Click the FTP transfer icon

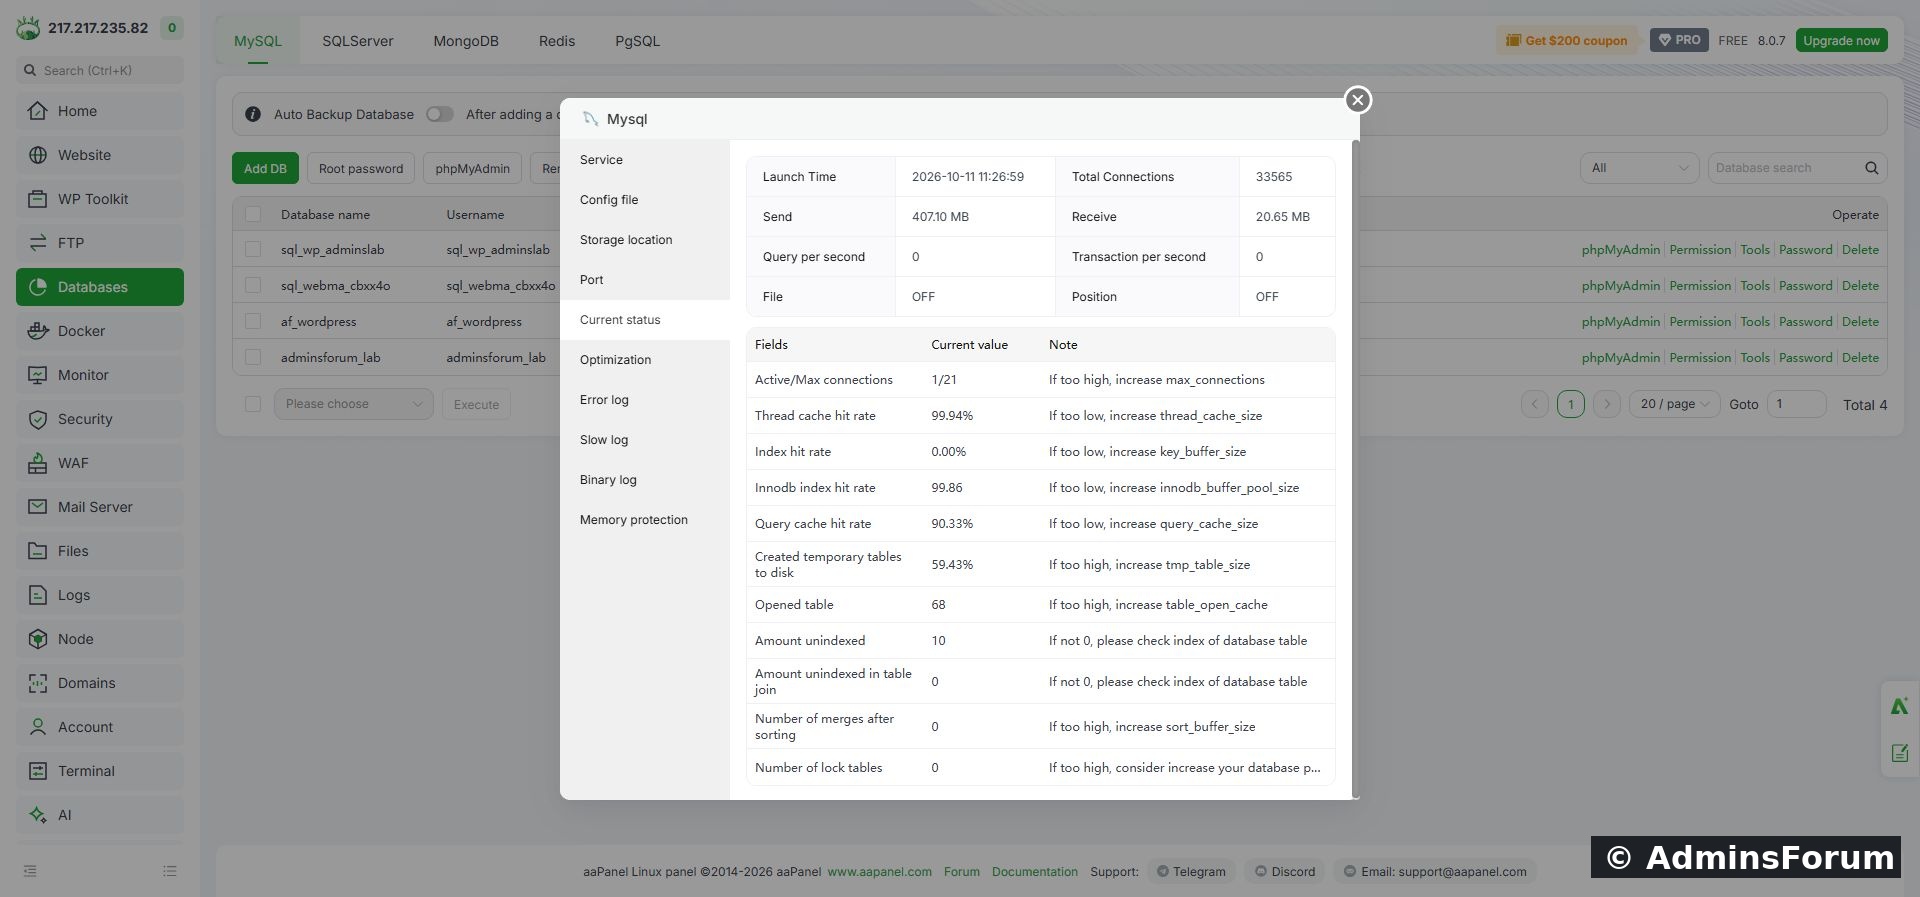pyautogui.click(x=38, y=243)
